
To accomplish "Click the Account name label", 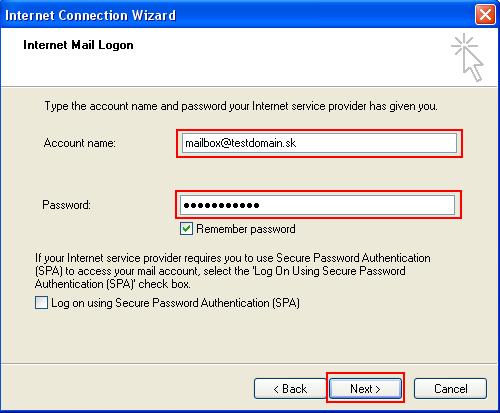I will click(80, 143).
